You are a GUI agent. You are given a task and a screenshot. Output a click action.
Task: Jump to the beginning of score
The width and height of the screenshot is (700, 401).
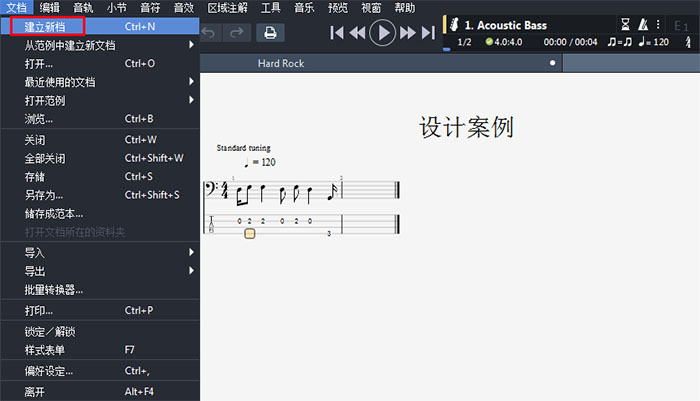pos(337,33)
